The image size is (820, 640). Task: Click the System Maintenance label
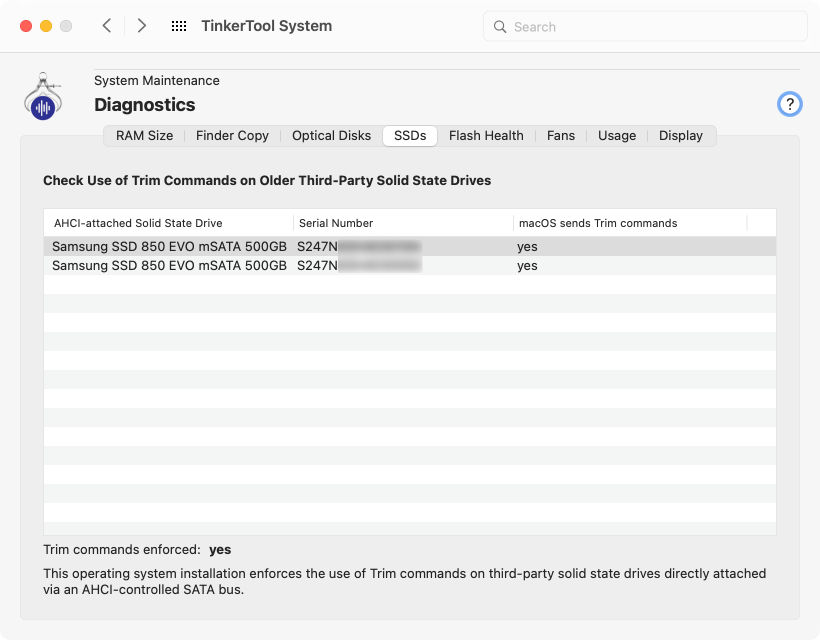(157, 81)
